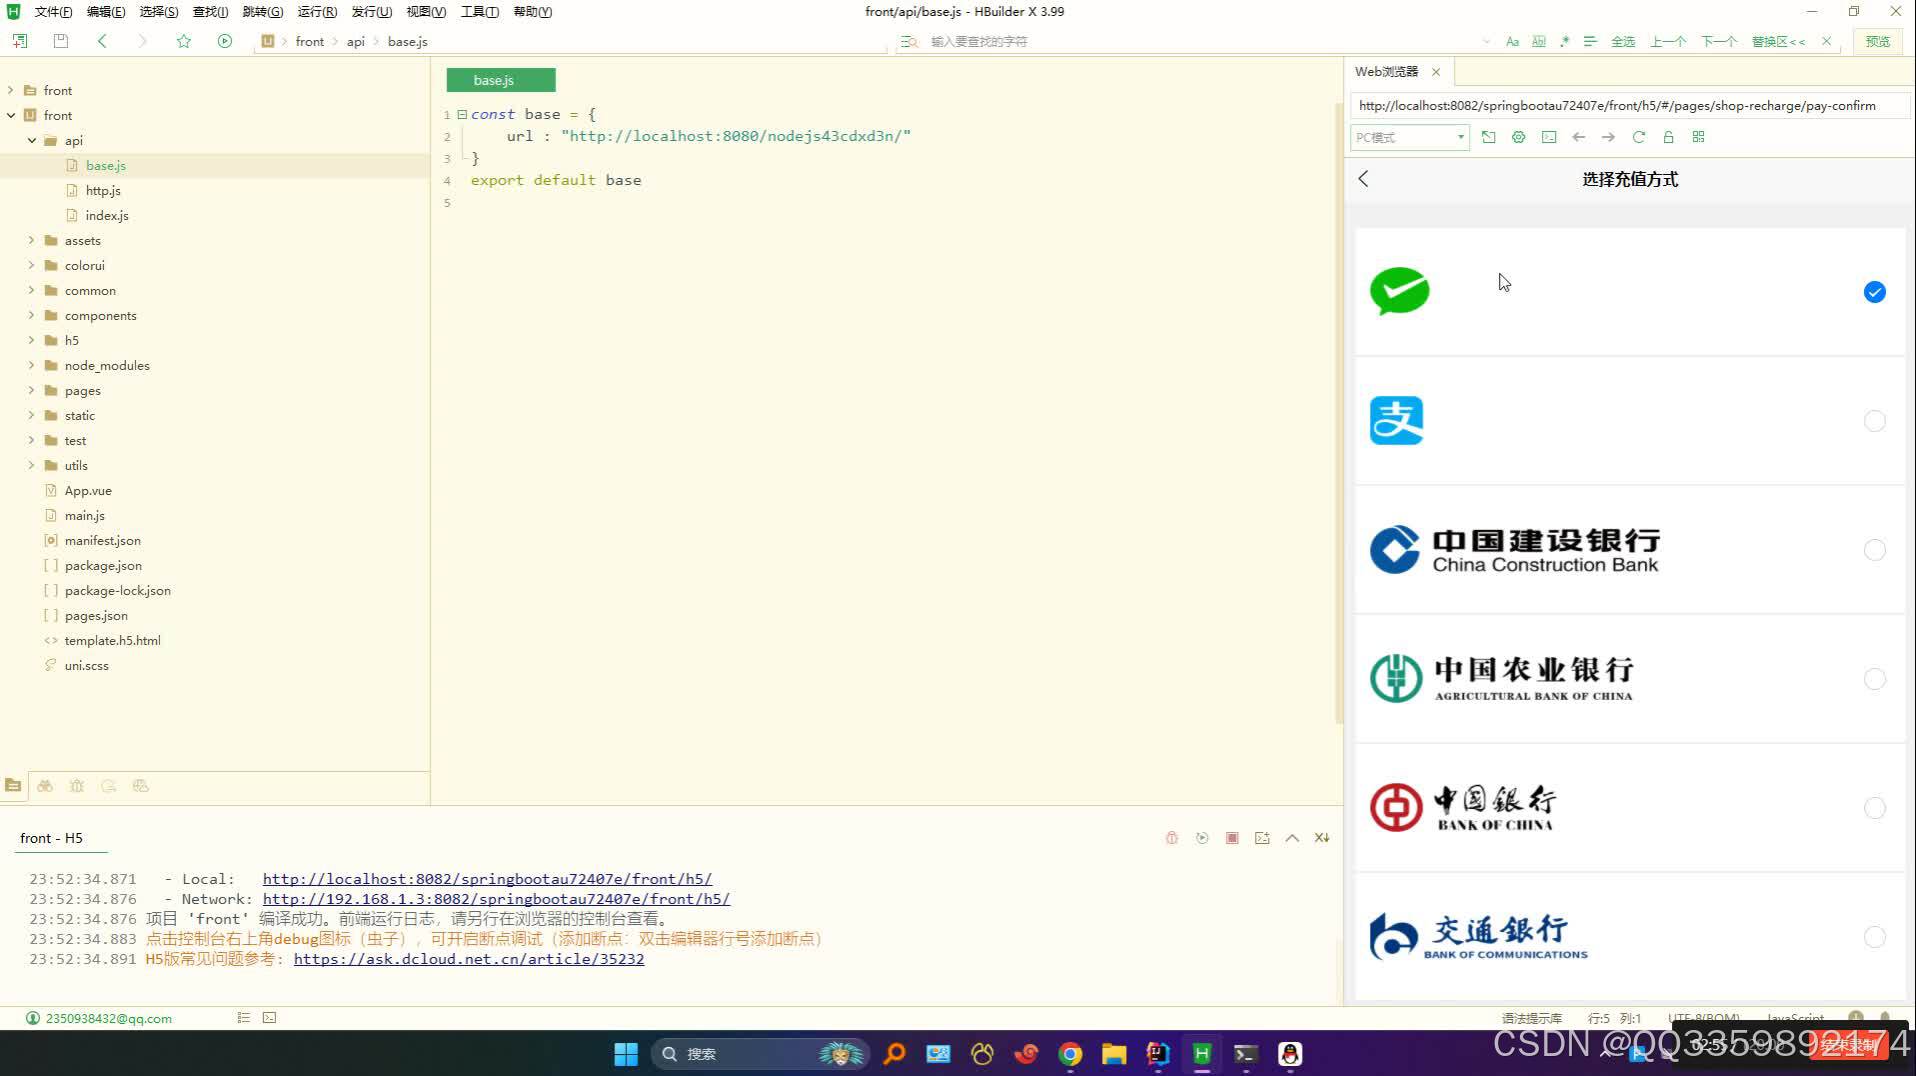Select China Construction Bank radio option

pyautogui.click(x=1874, y=550)
